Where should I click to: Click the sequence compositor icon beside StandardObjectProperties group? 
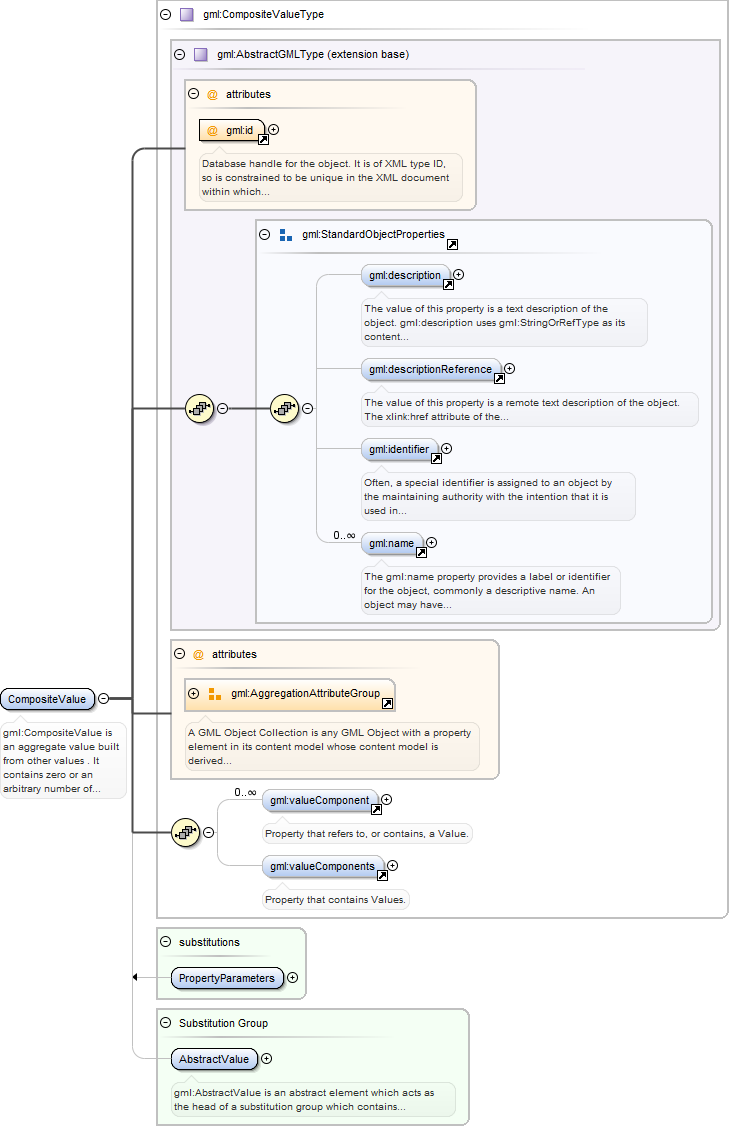tap(285, 408)
